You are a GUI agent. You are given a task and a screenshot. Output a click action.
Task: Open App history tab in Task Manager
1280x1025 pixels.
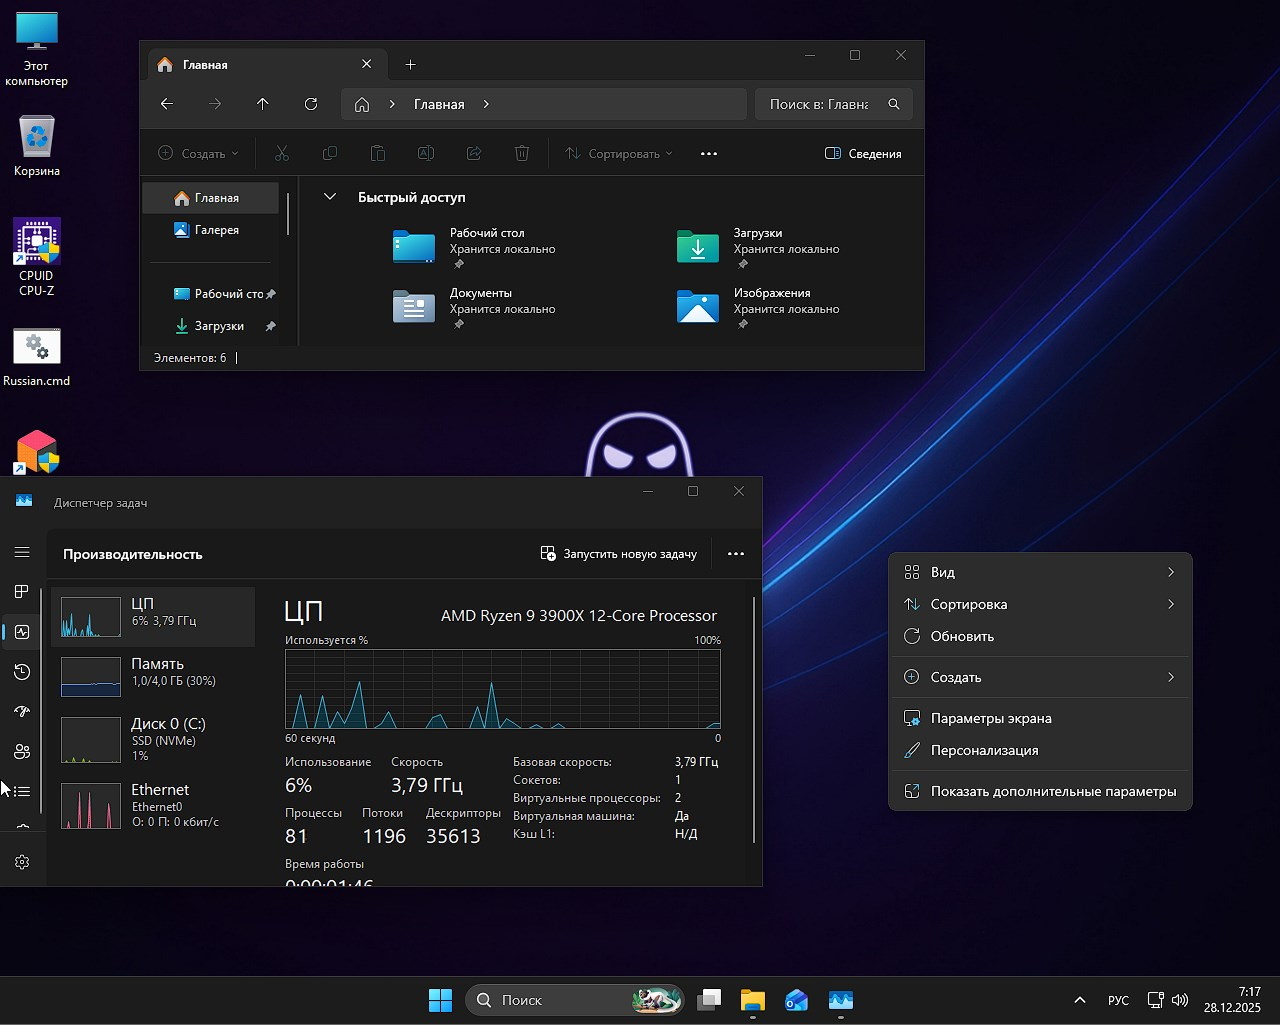pos(22,672)
